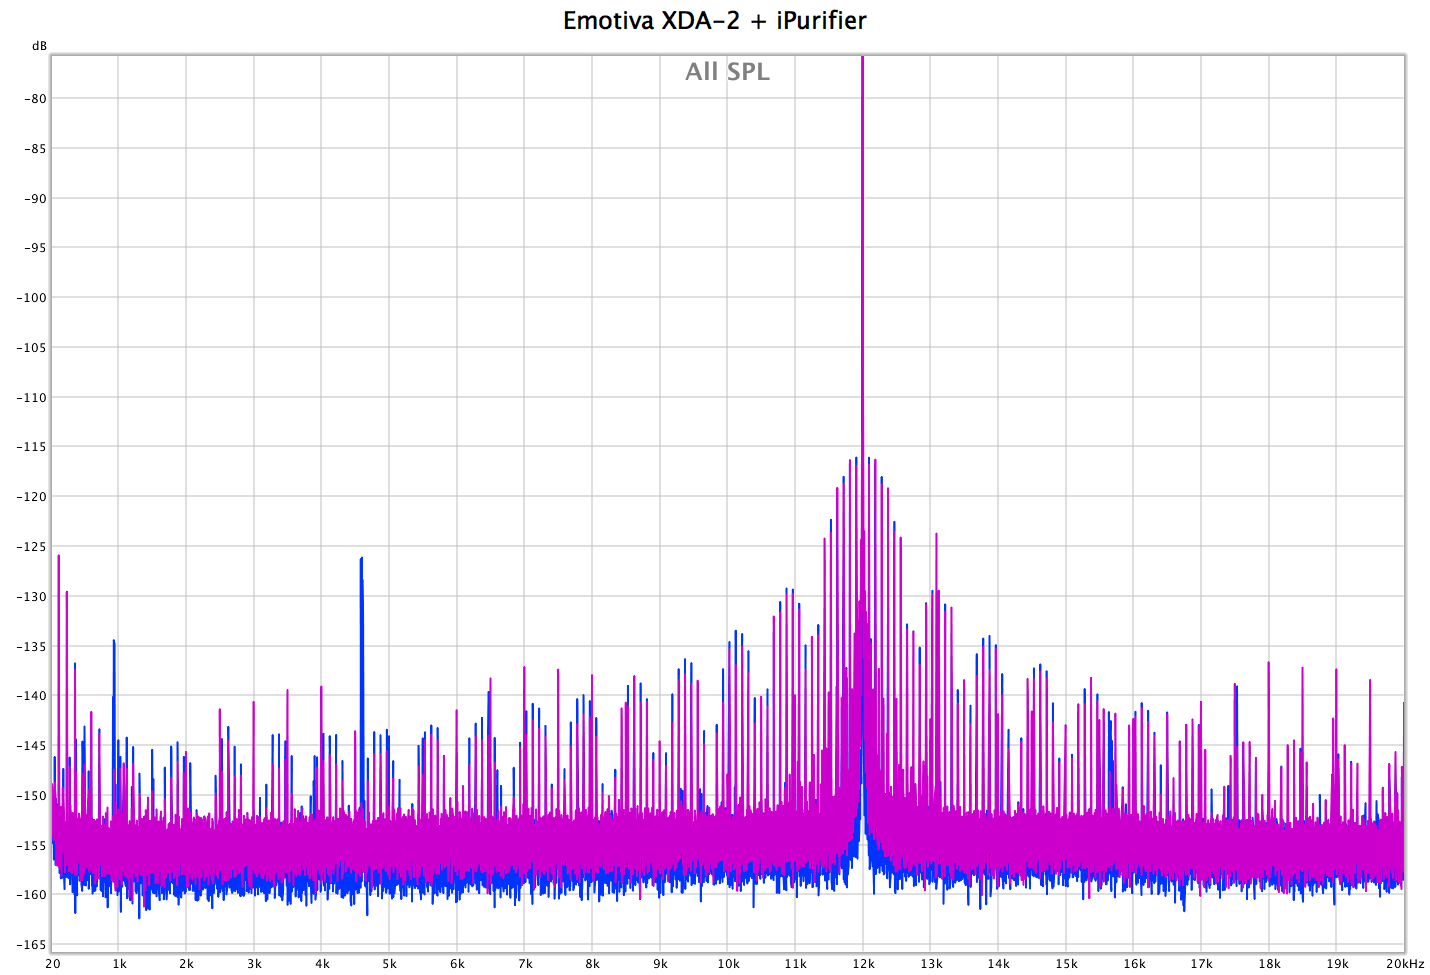Click the 10k frequency axis label
Viewport: 1430px width, 975px height.
click(x=728, y=964)
